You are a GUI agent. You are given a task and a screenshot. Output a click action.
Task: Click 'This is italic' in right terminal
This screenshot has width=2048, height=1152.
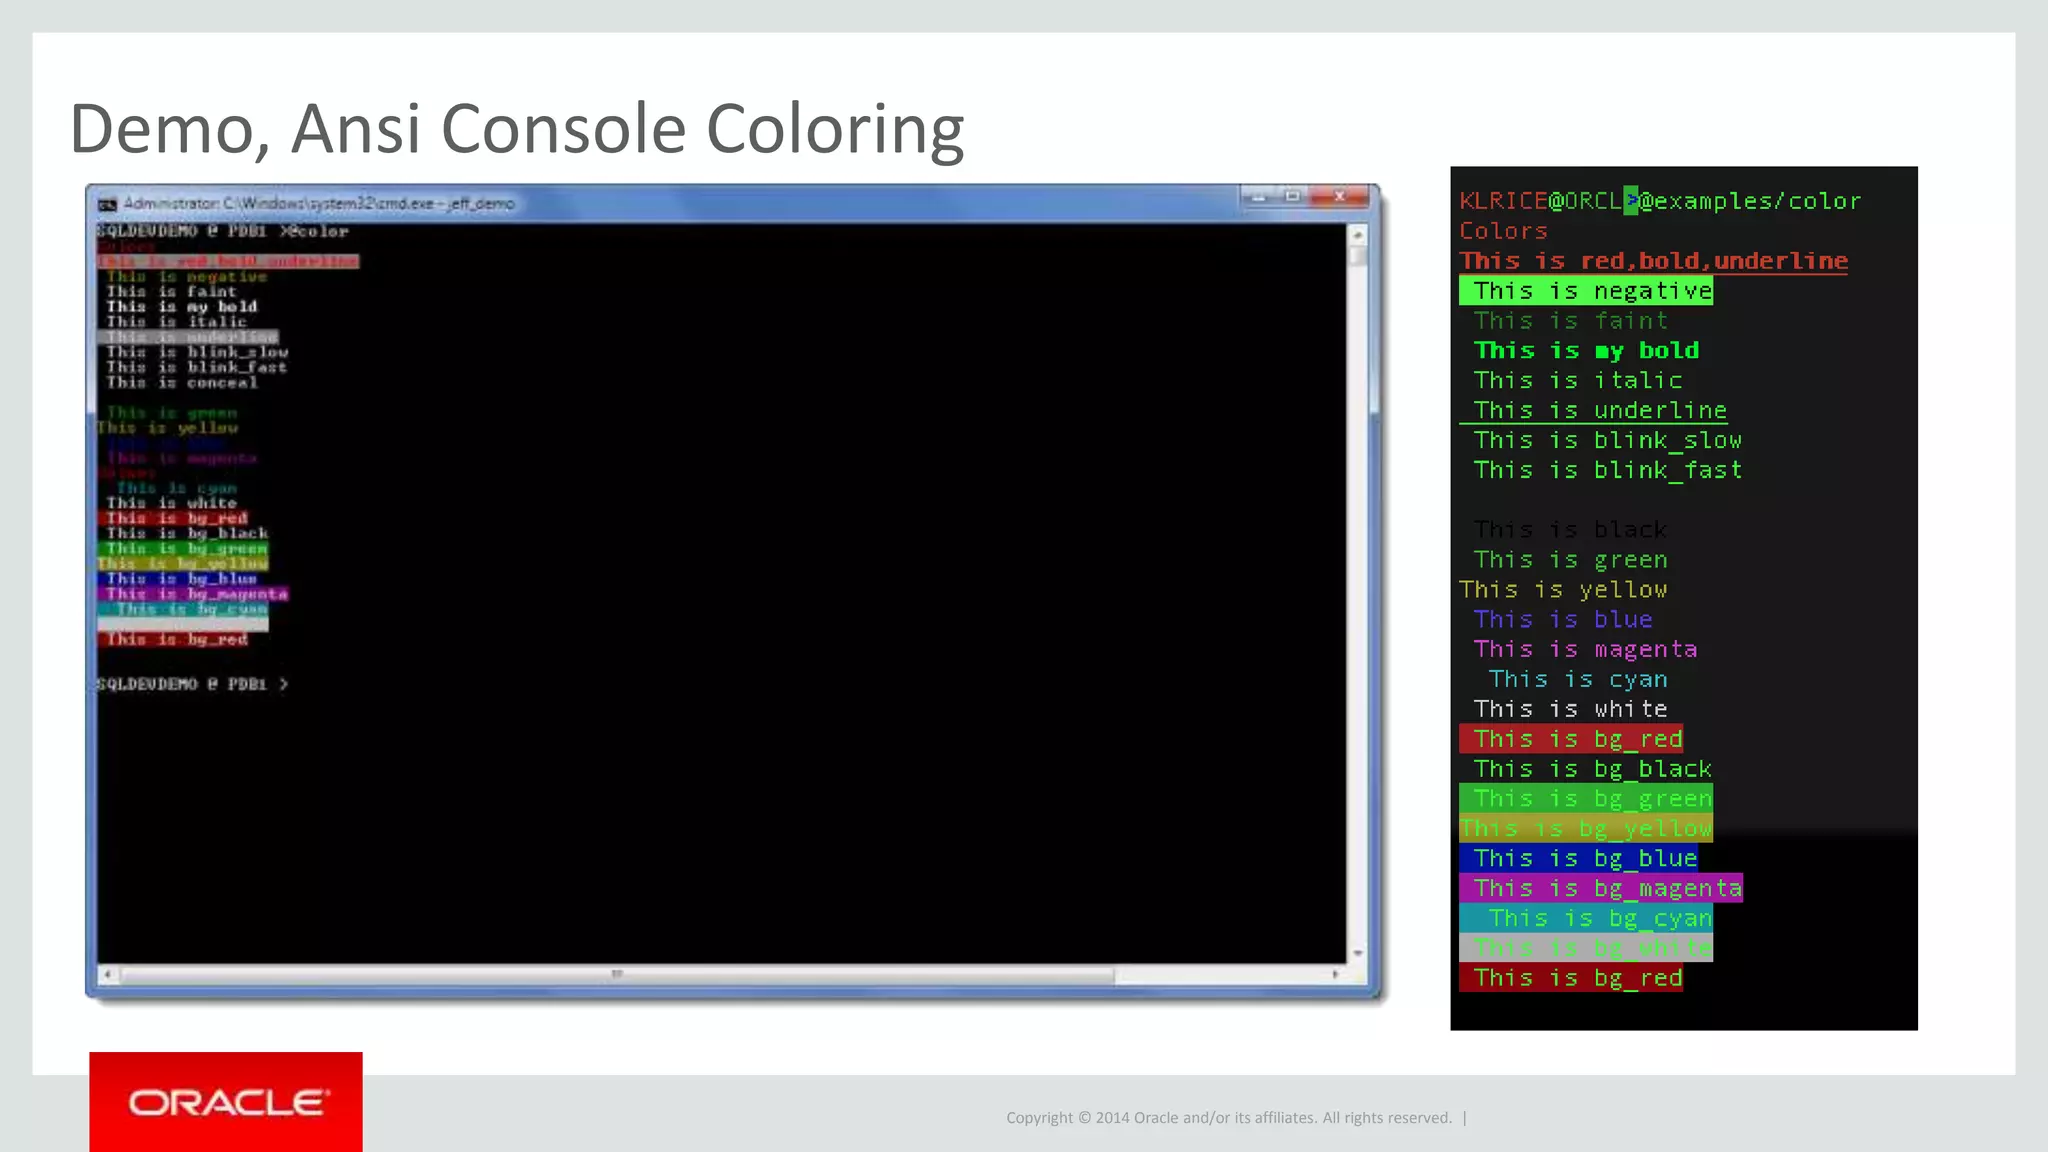pos(1578,381)
